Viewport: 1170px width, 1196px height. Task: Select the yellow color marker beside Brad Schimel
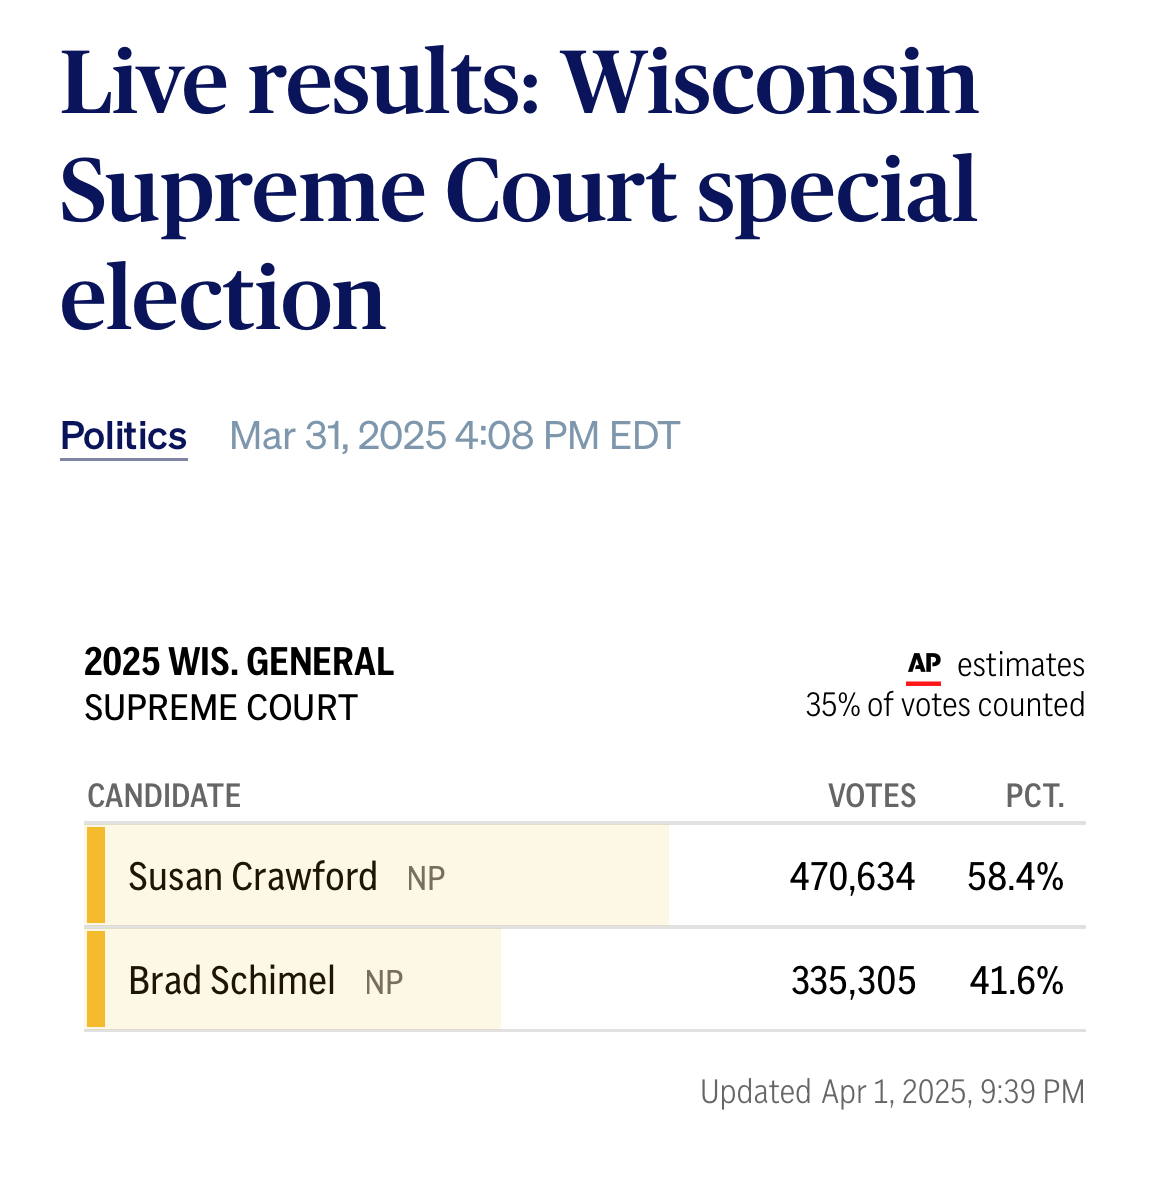click(96, 979)
